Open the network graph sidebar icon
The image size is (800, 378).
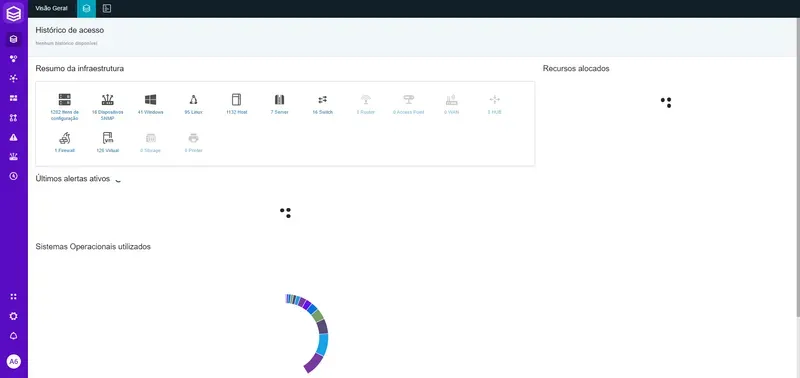click(14, 78)
